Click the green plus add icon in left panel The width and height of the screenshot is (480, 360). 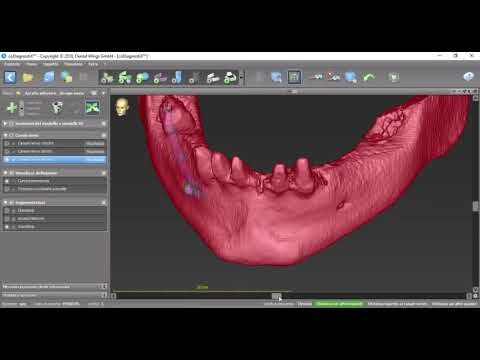[12, 107]
